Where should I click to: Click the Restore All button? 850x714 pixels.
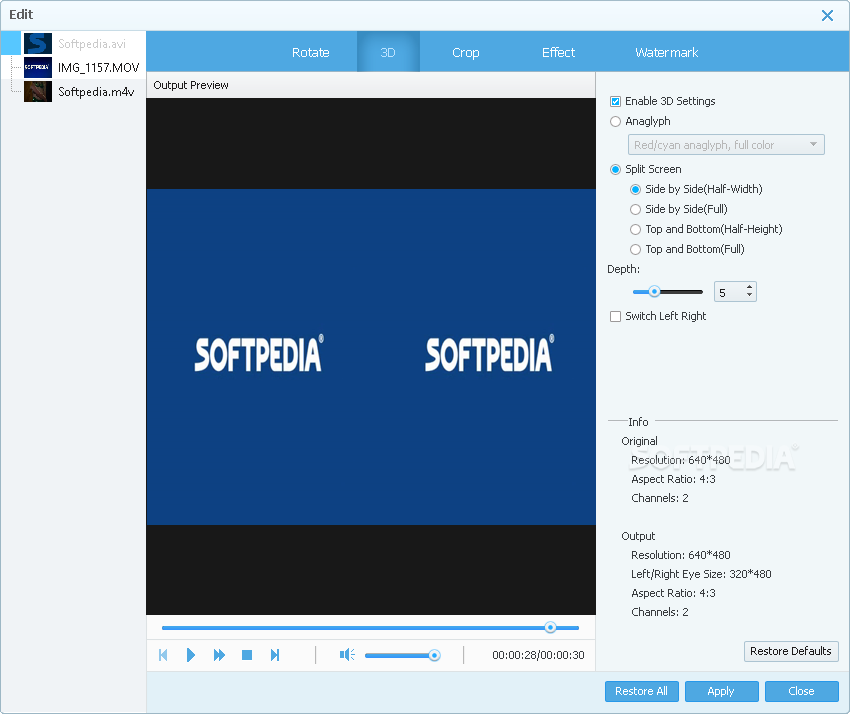point(641,691)
